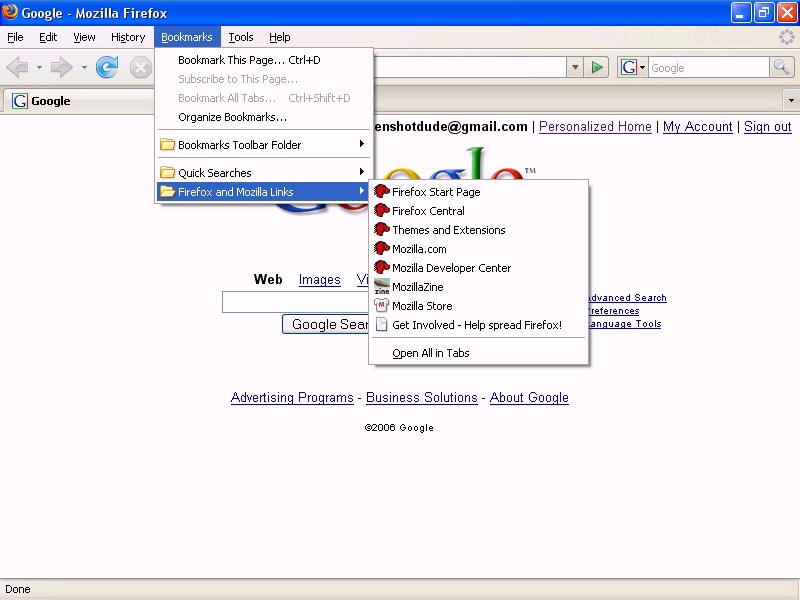The image size is (800, 600).
Task: Open the Language Tools link
Action: click(x=625, y=324)
